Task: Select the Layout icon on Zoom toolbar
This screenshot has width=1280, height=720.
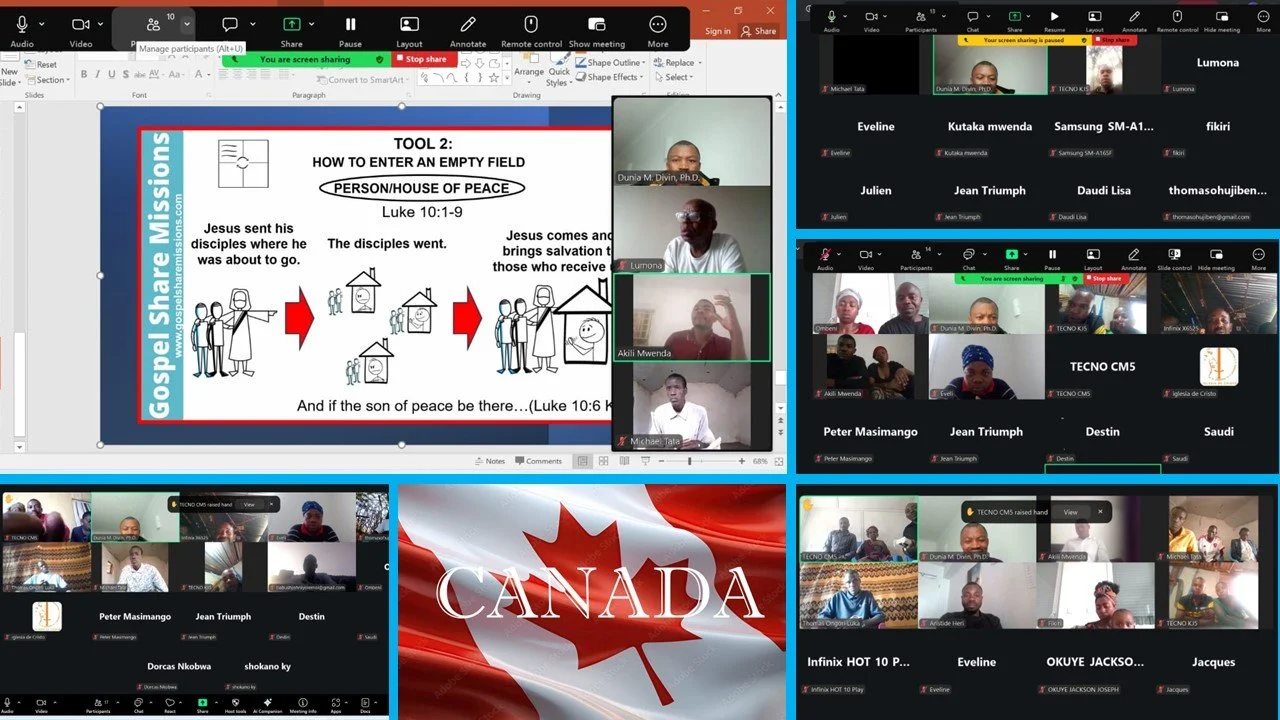Action: click(x=409, y=25)
